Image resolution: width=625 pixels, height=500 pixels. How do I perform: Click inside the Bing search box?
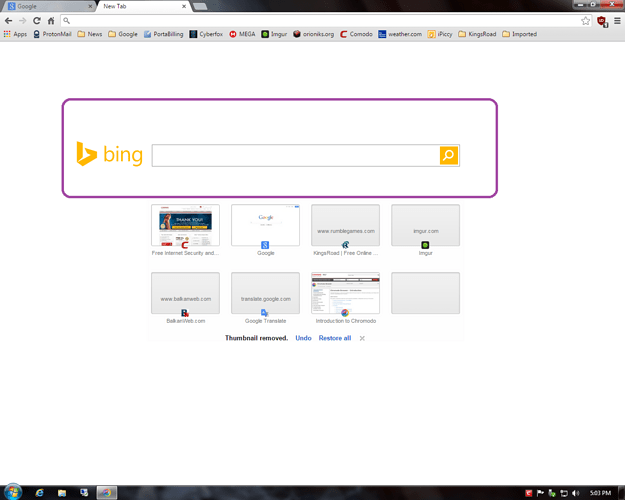[295, 156]
